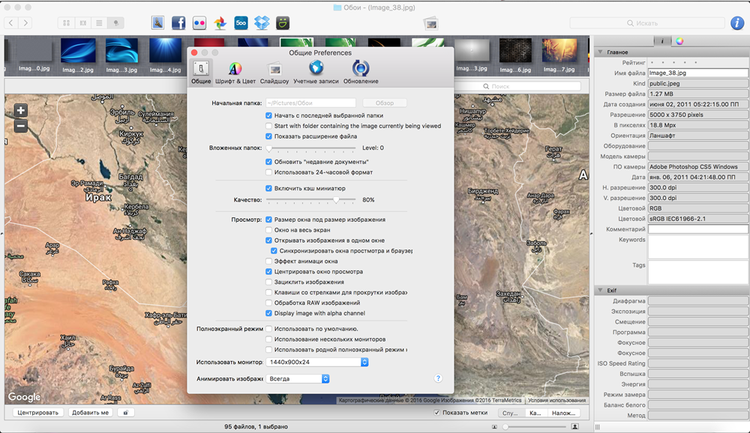The image size is (750, 433).
Task: Click the Имя файла field Image_38.jpg
Action: [698, 73]
